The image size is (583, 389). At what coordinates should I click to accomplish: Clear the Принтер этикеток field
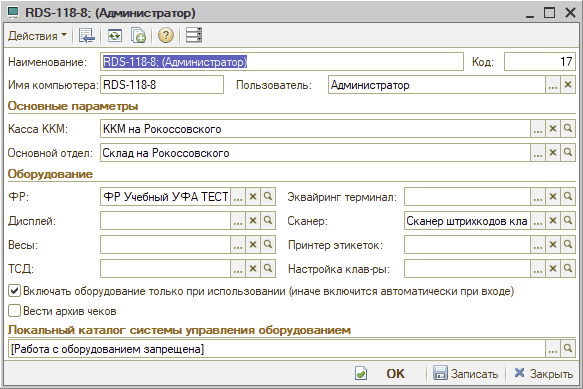[553, 245]
